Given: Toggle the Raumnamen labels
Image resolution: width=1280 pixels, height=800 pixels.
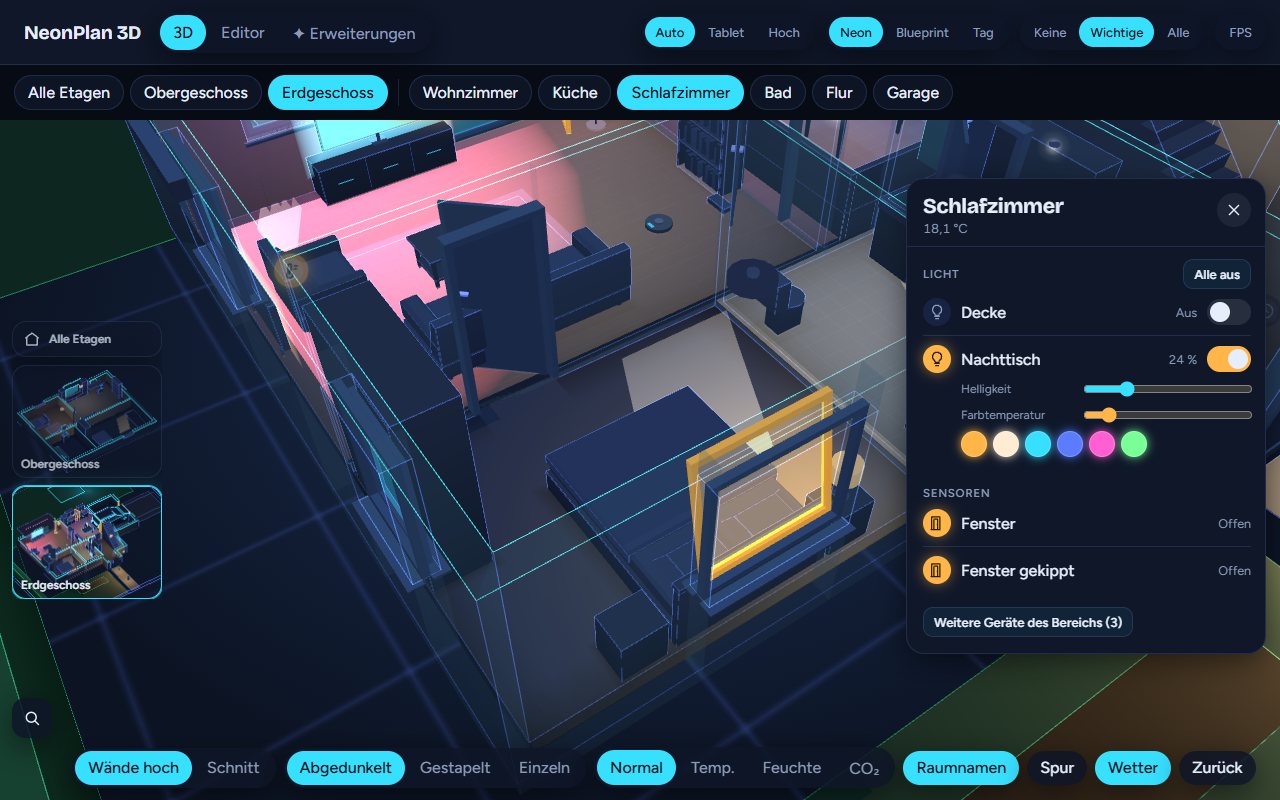Looking at the screenshot, I should (x=961, y=768).
